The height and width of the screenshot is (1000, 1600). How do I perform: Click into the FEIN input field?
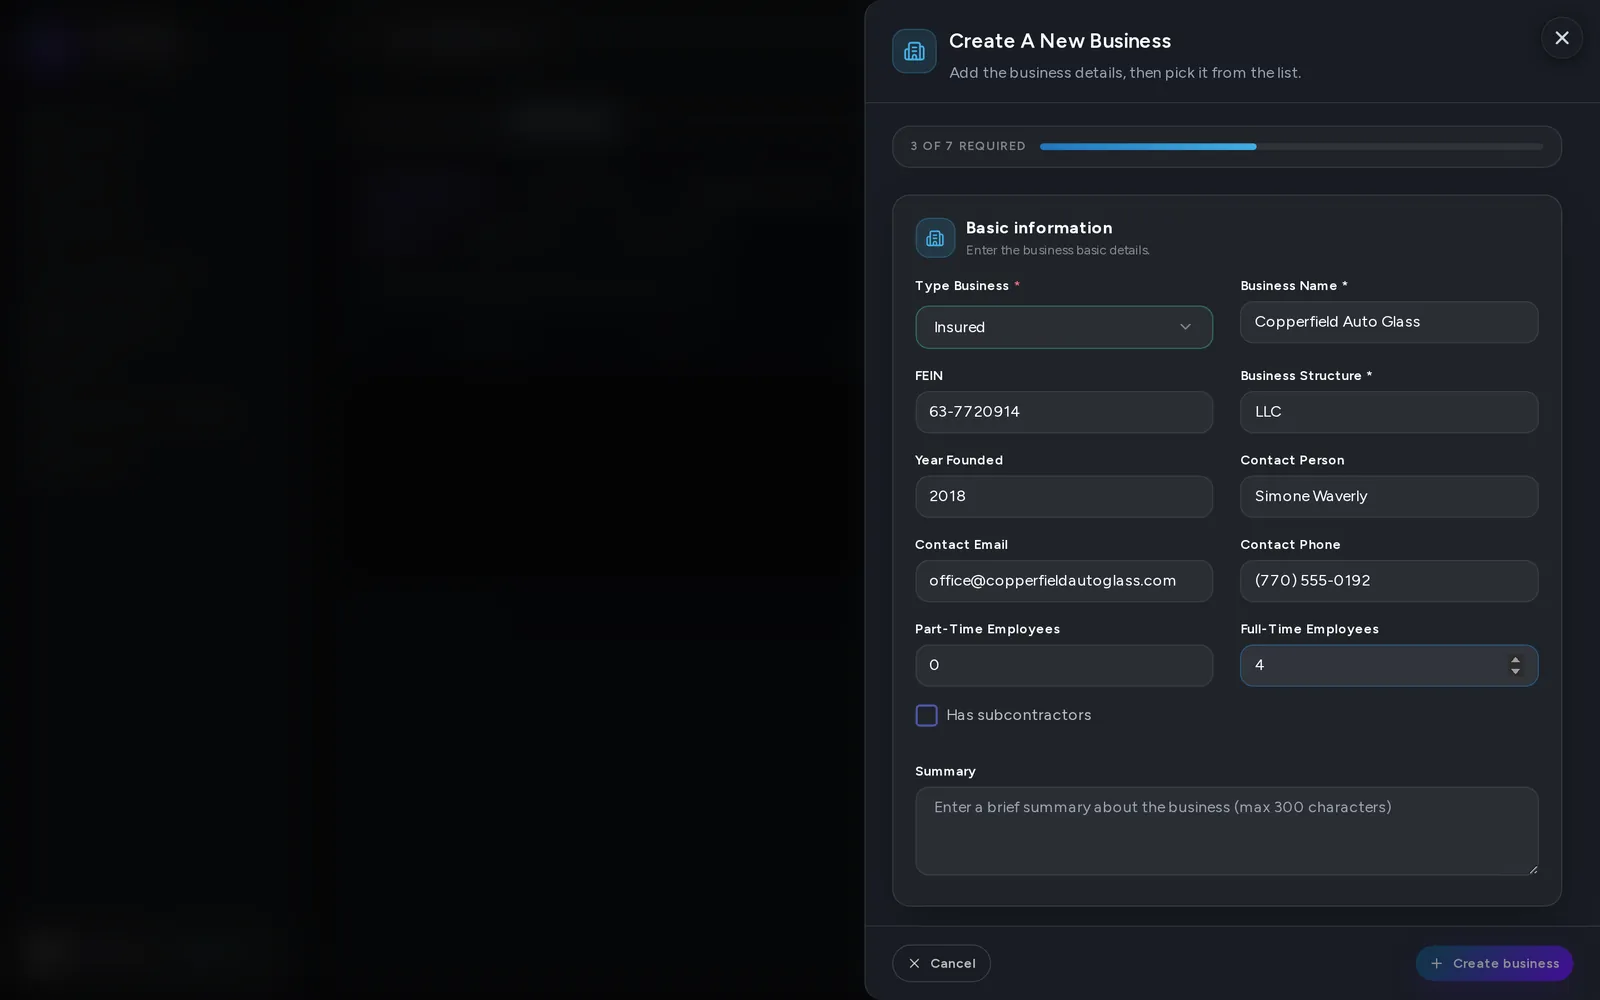click(x=1064, y=412)
